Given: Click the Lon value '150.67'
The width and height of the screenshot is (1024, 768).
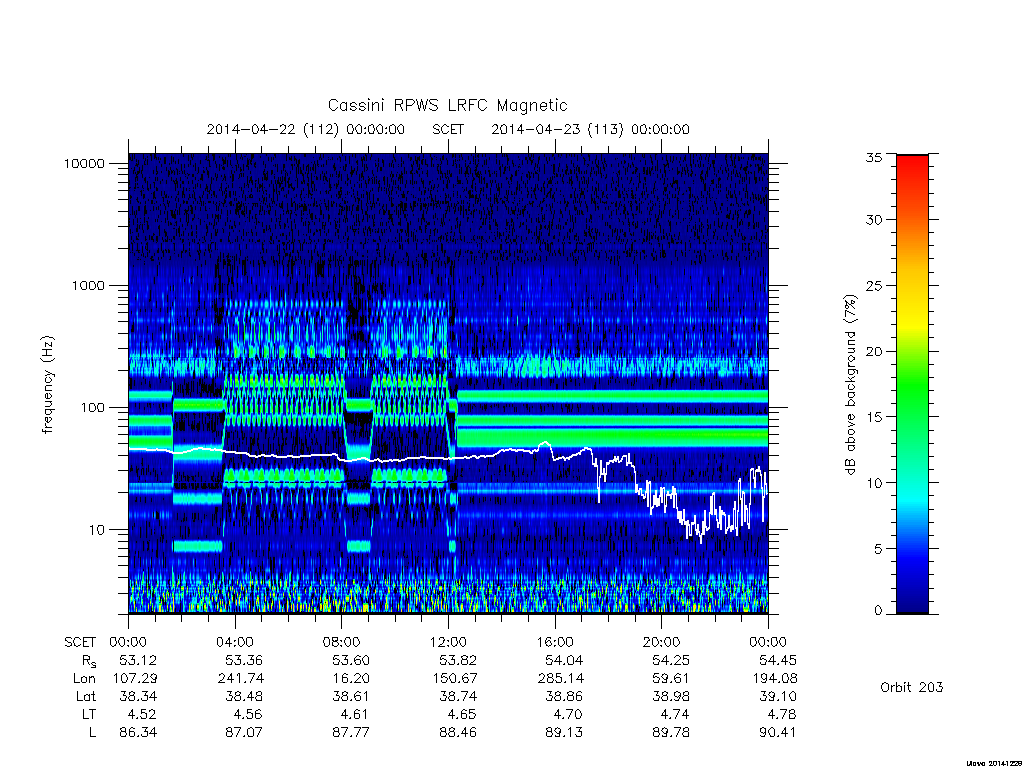Looking at the screenshot, I should coord(455,679).
